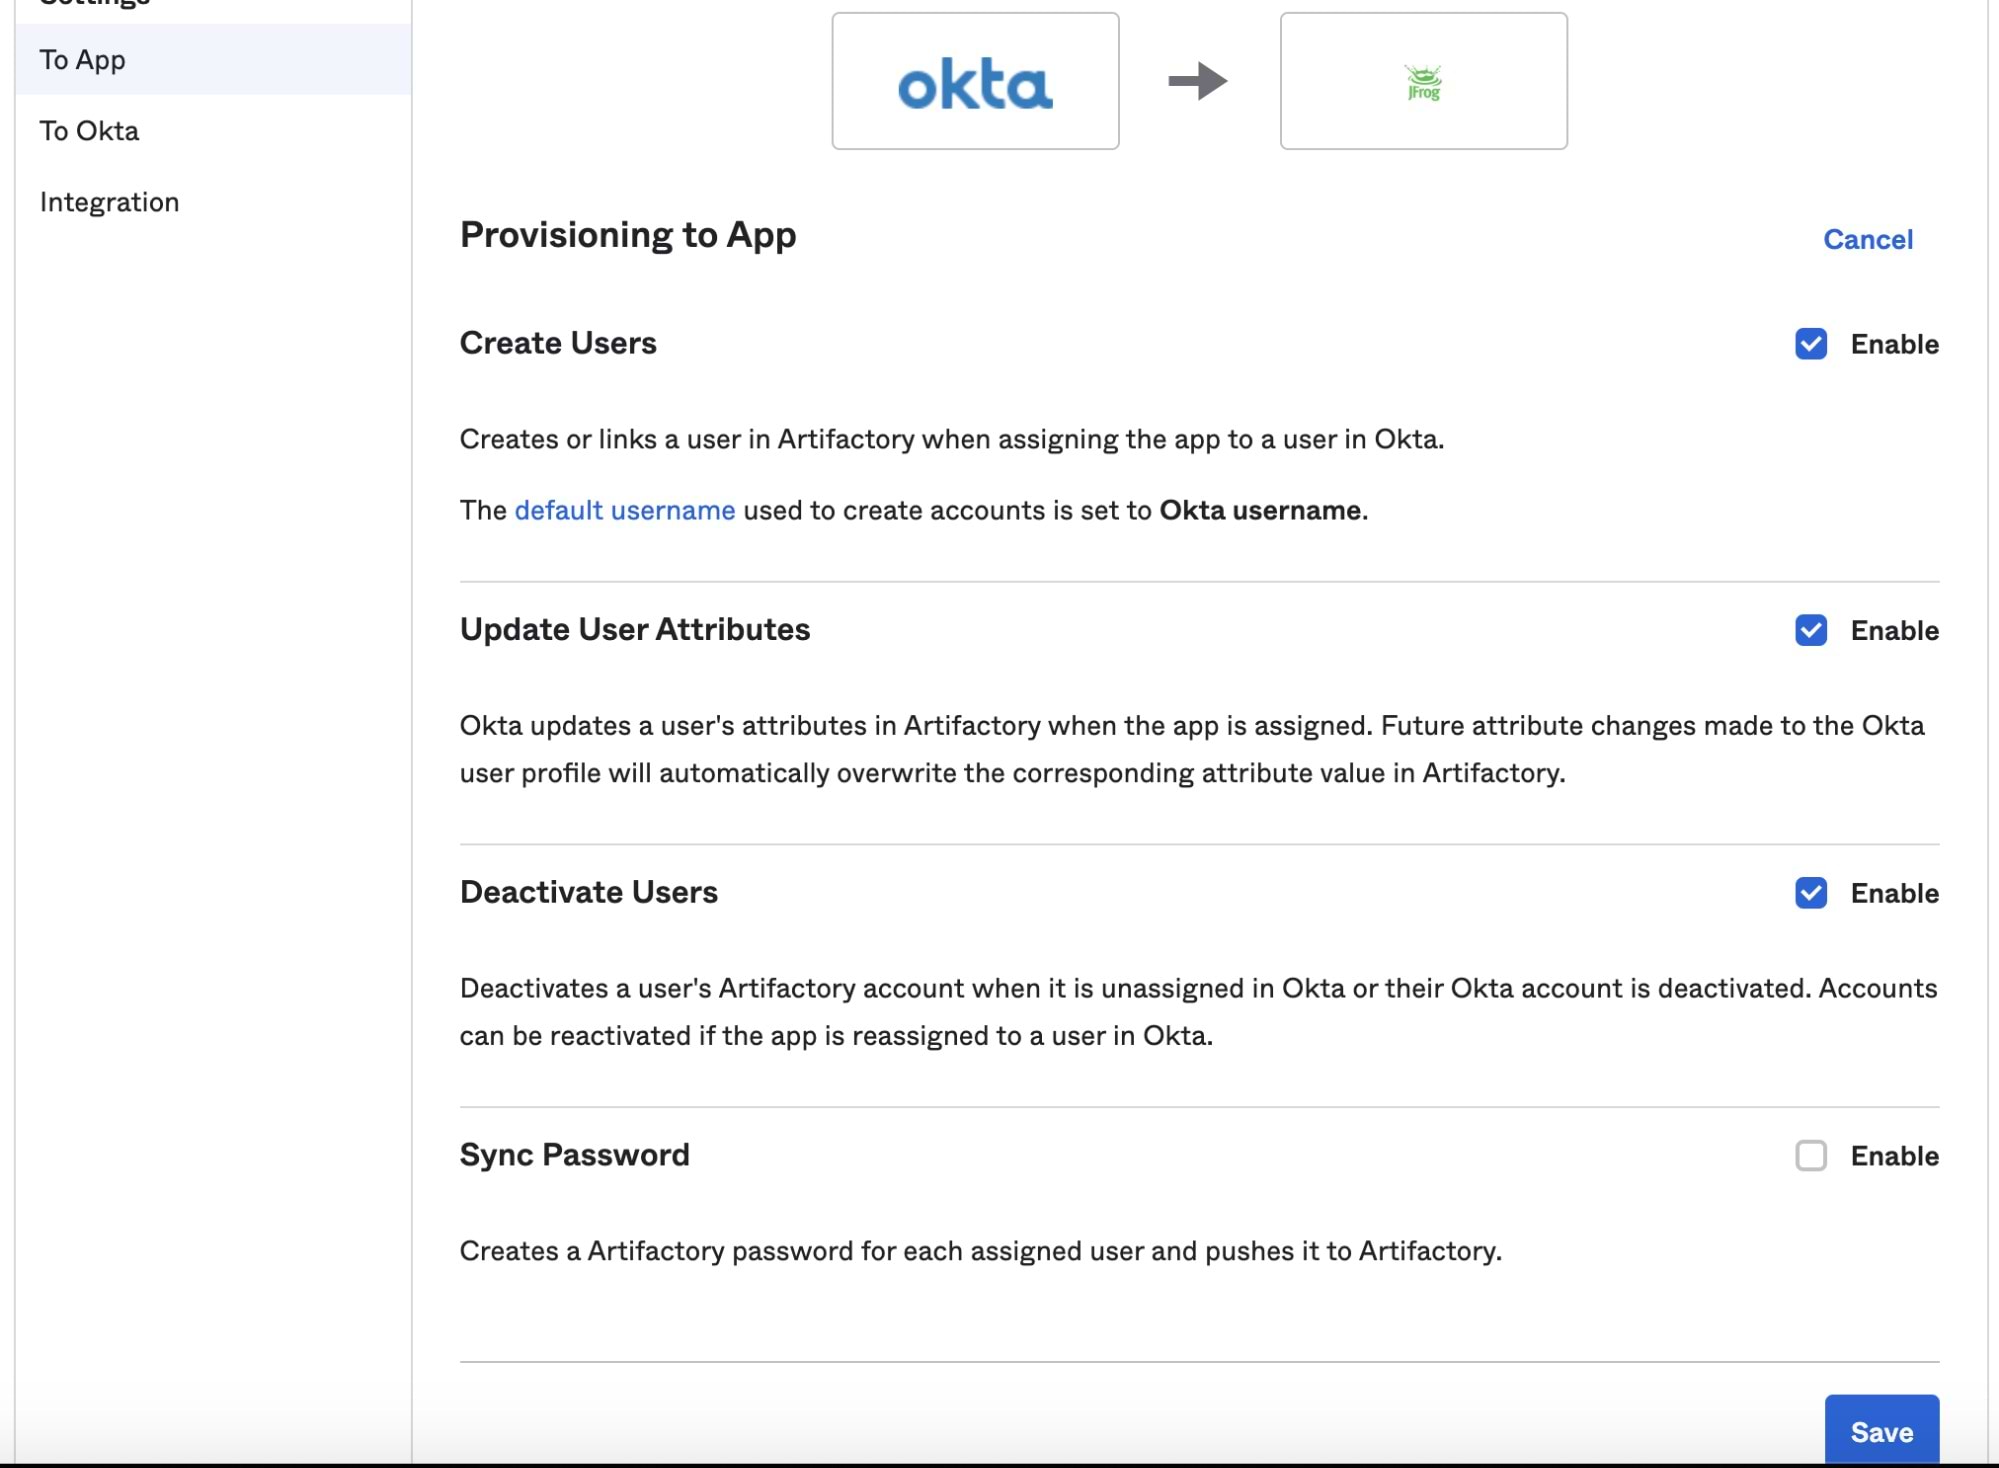
Task: Click the Enable label beside Sync Password
Action: tap(1894, 1156)
